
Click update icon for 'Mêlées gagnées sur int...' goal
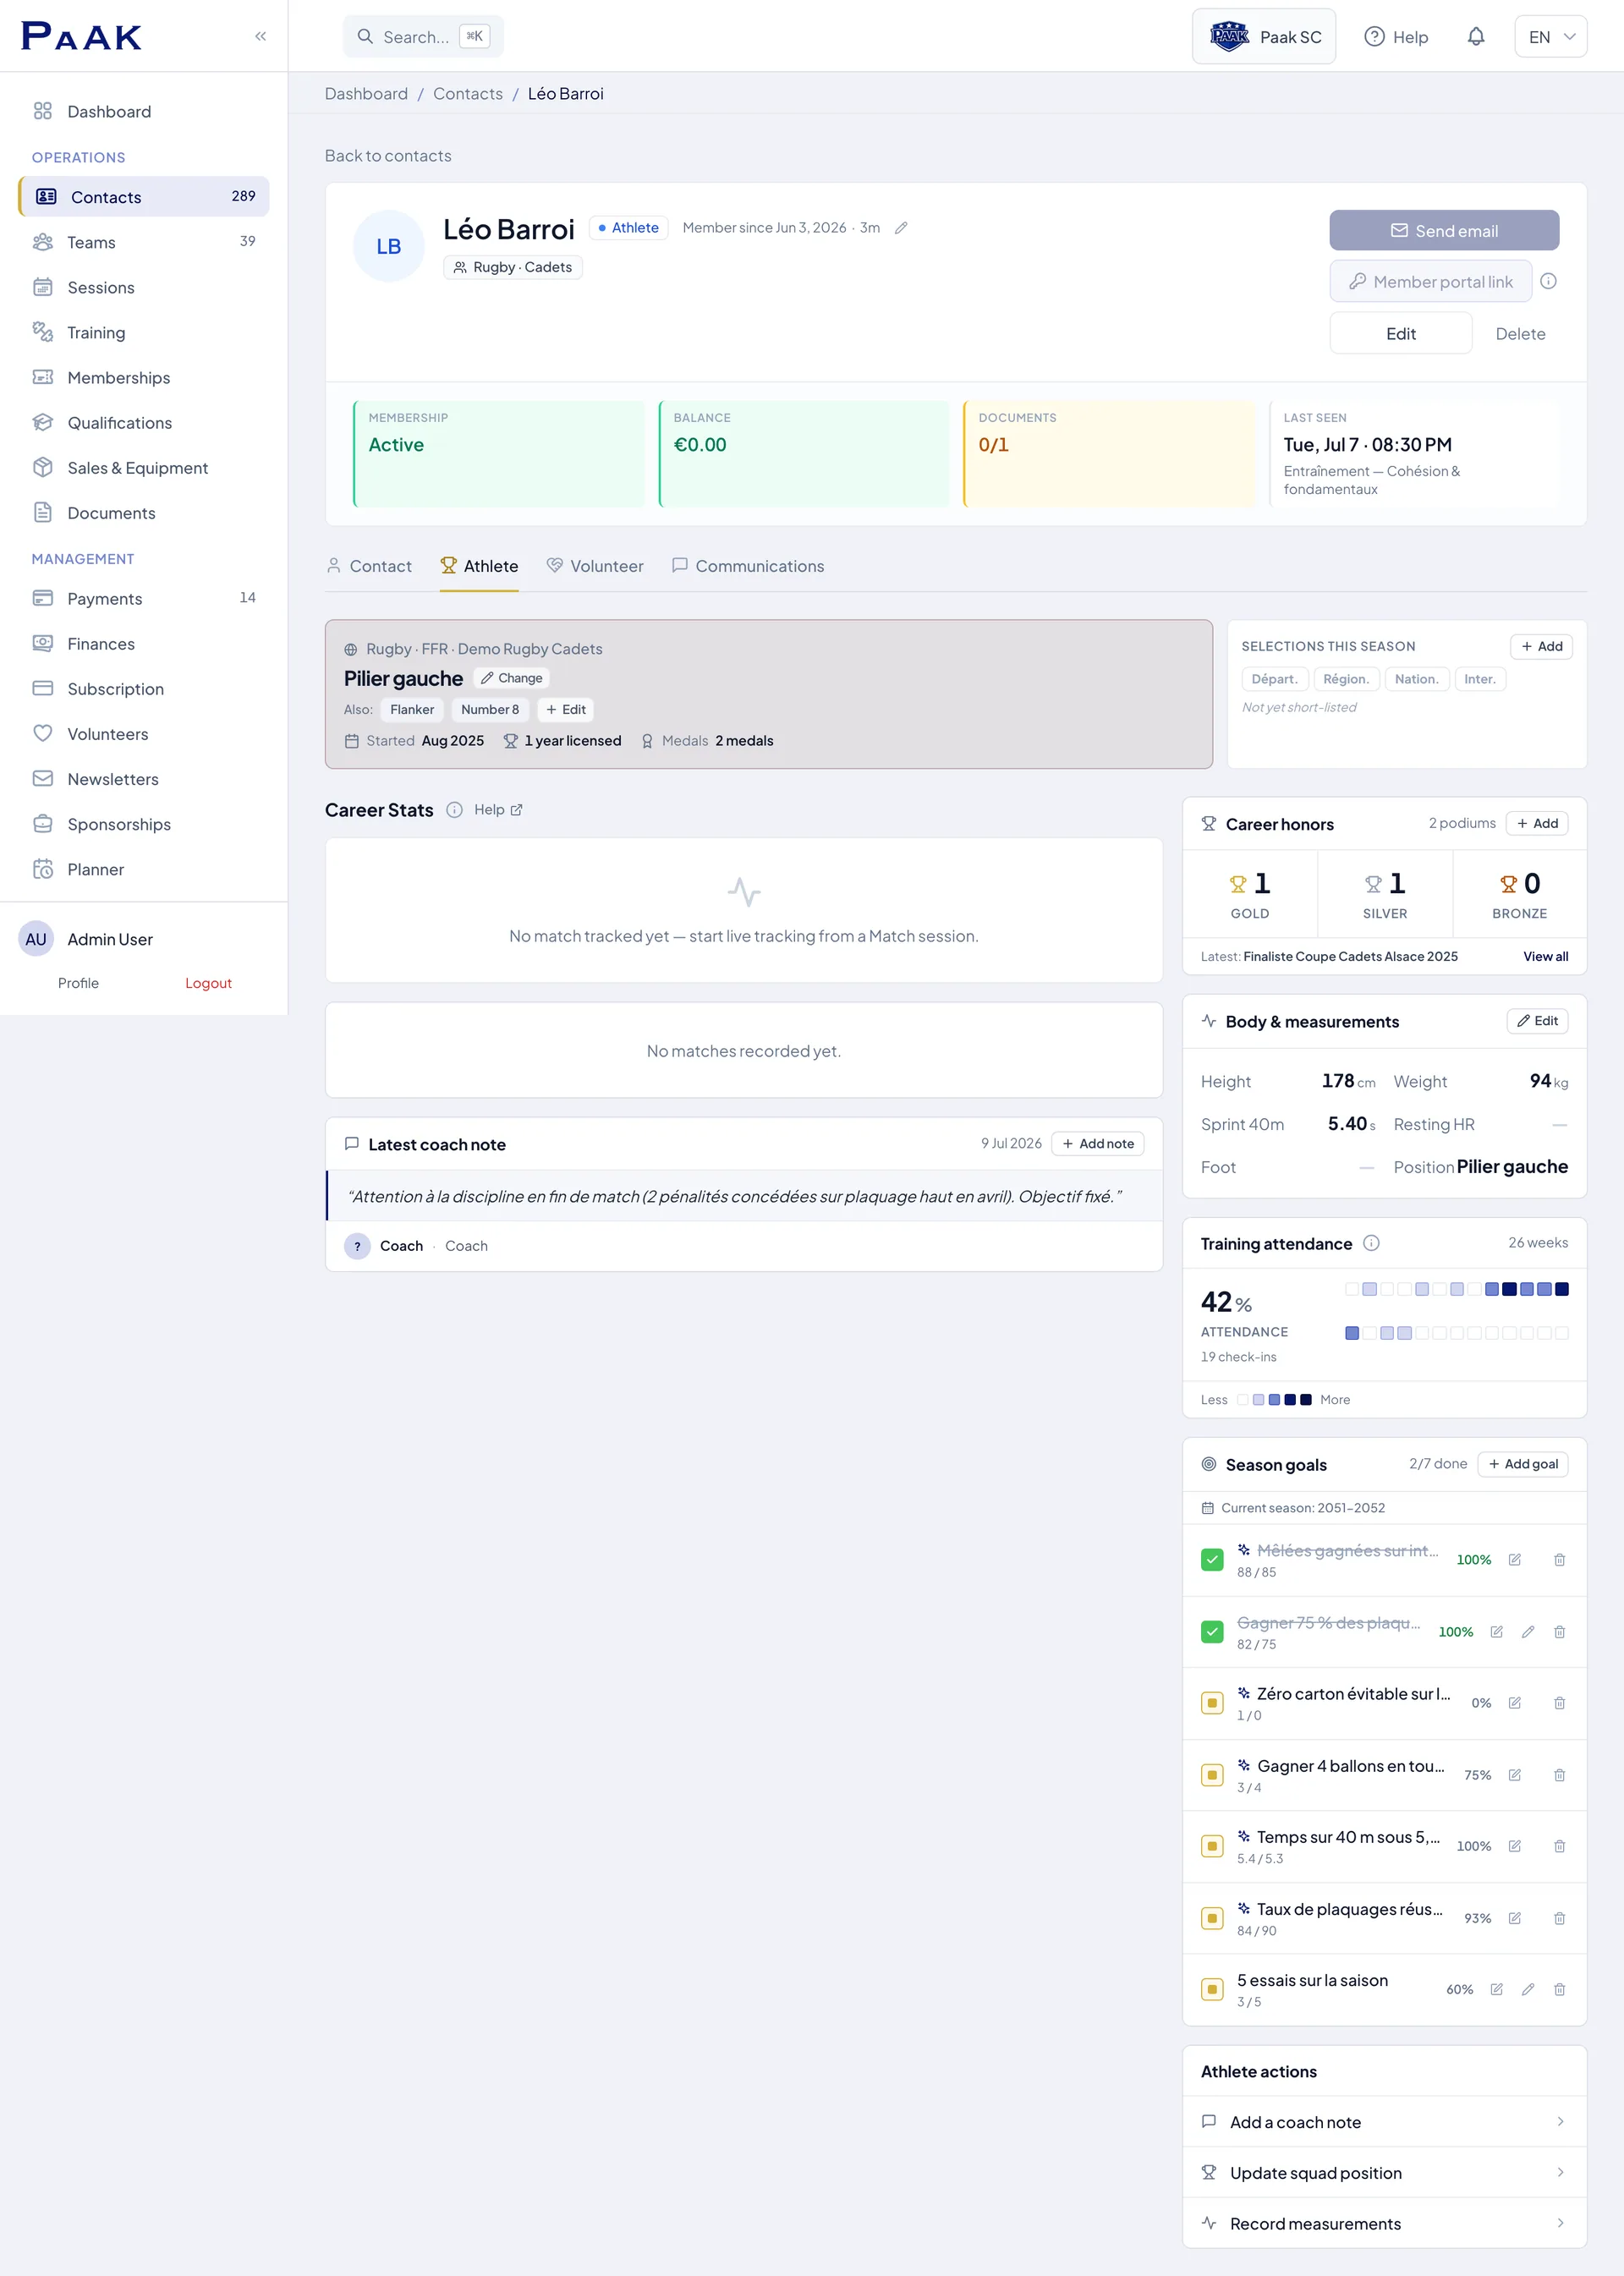click(1514, 1560)
